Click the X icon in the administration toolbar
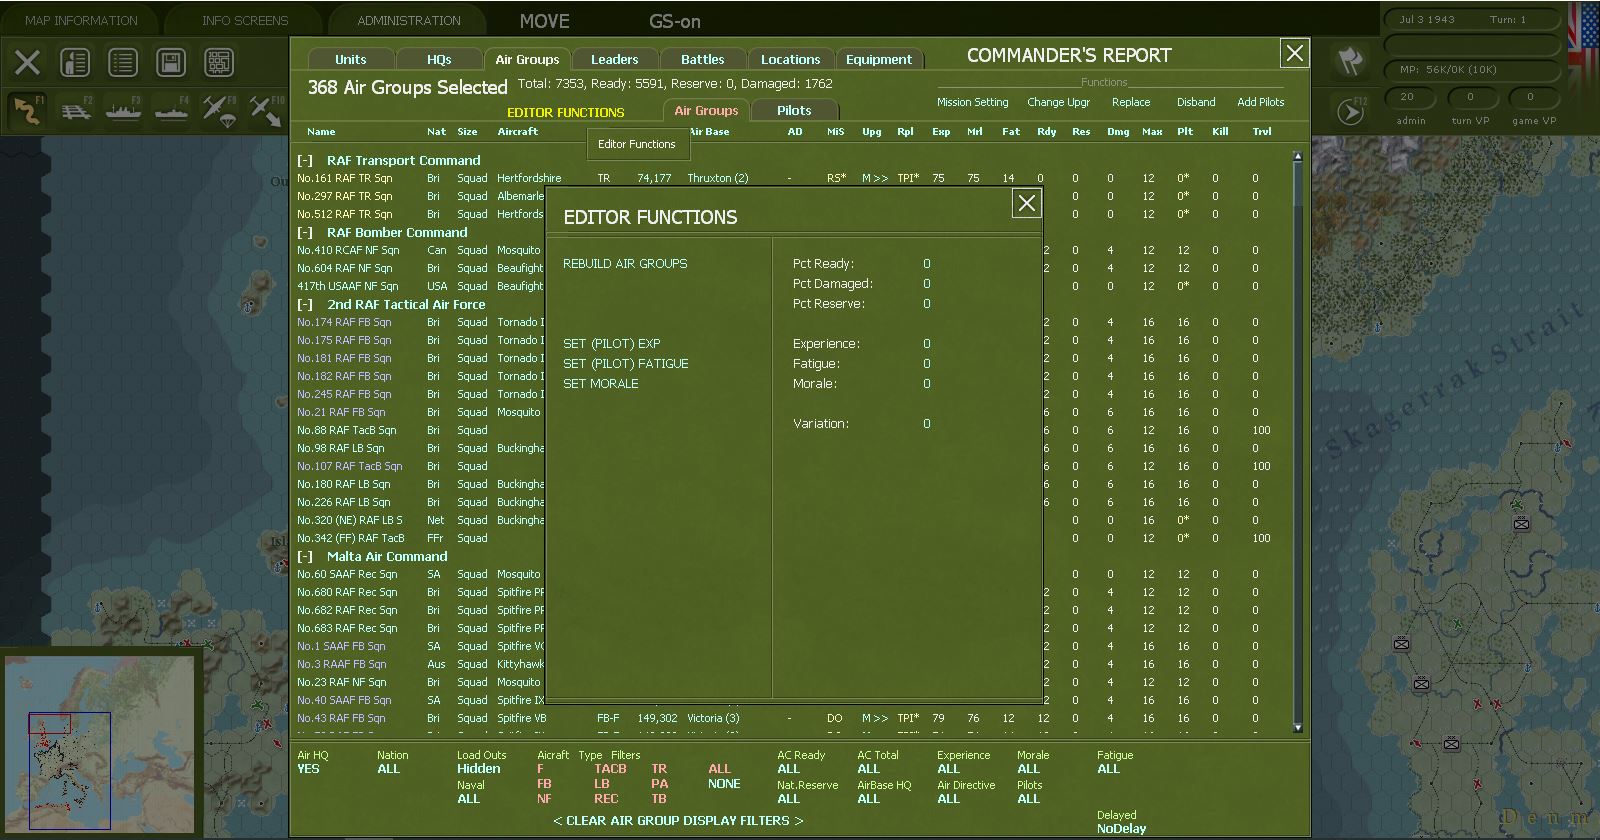The width and height of the screenshot is (1600, 840). pyautogui.click(x=28, y=63)
